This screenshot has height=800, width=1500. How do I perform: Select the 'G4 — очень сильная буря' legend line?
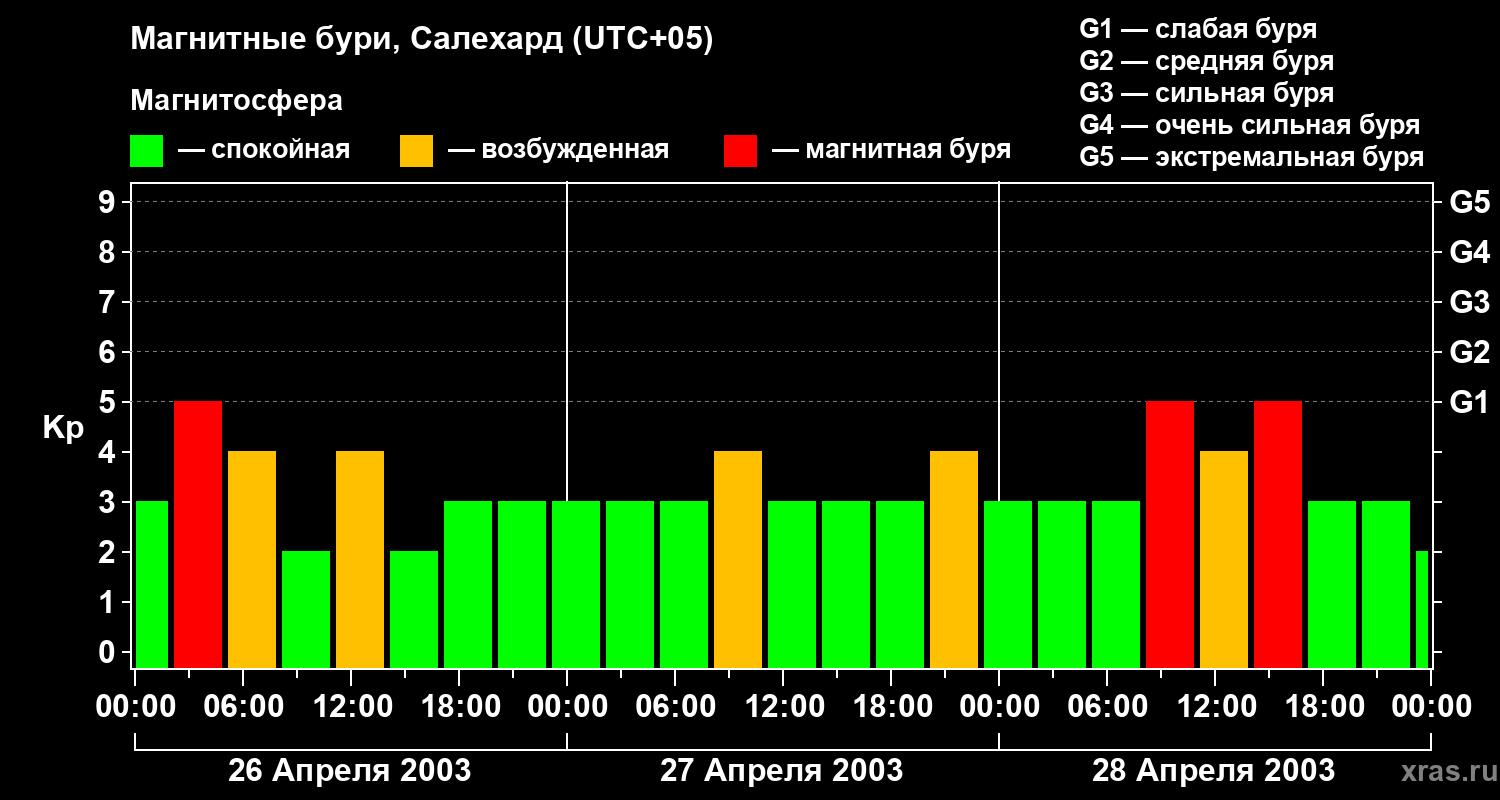click(1250, 125)
